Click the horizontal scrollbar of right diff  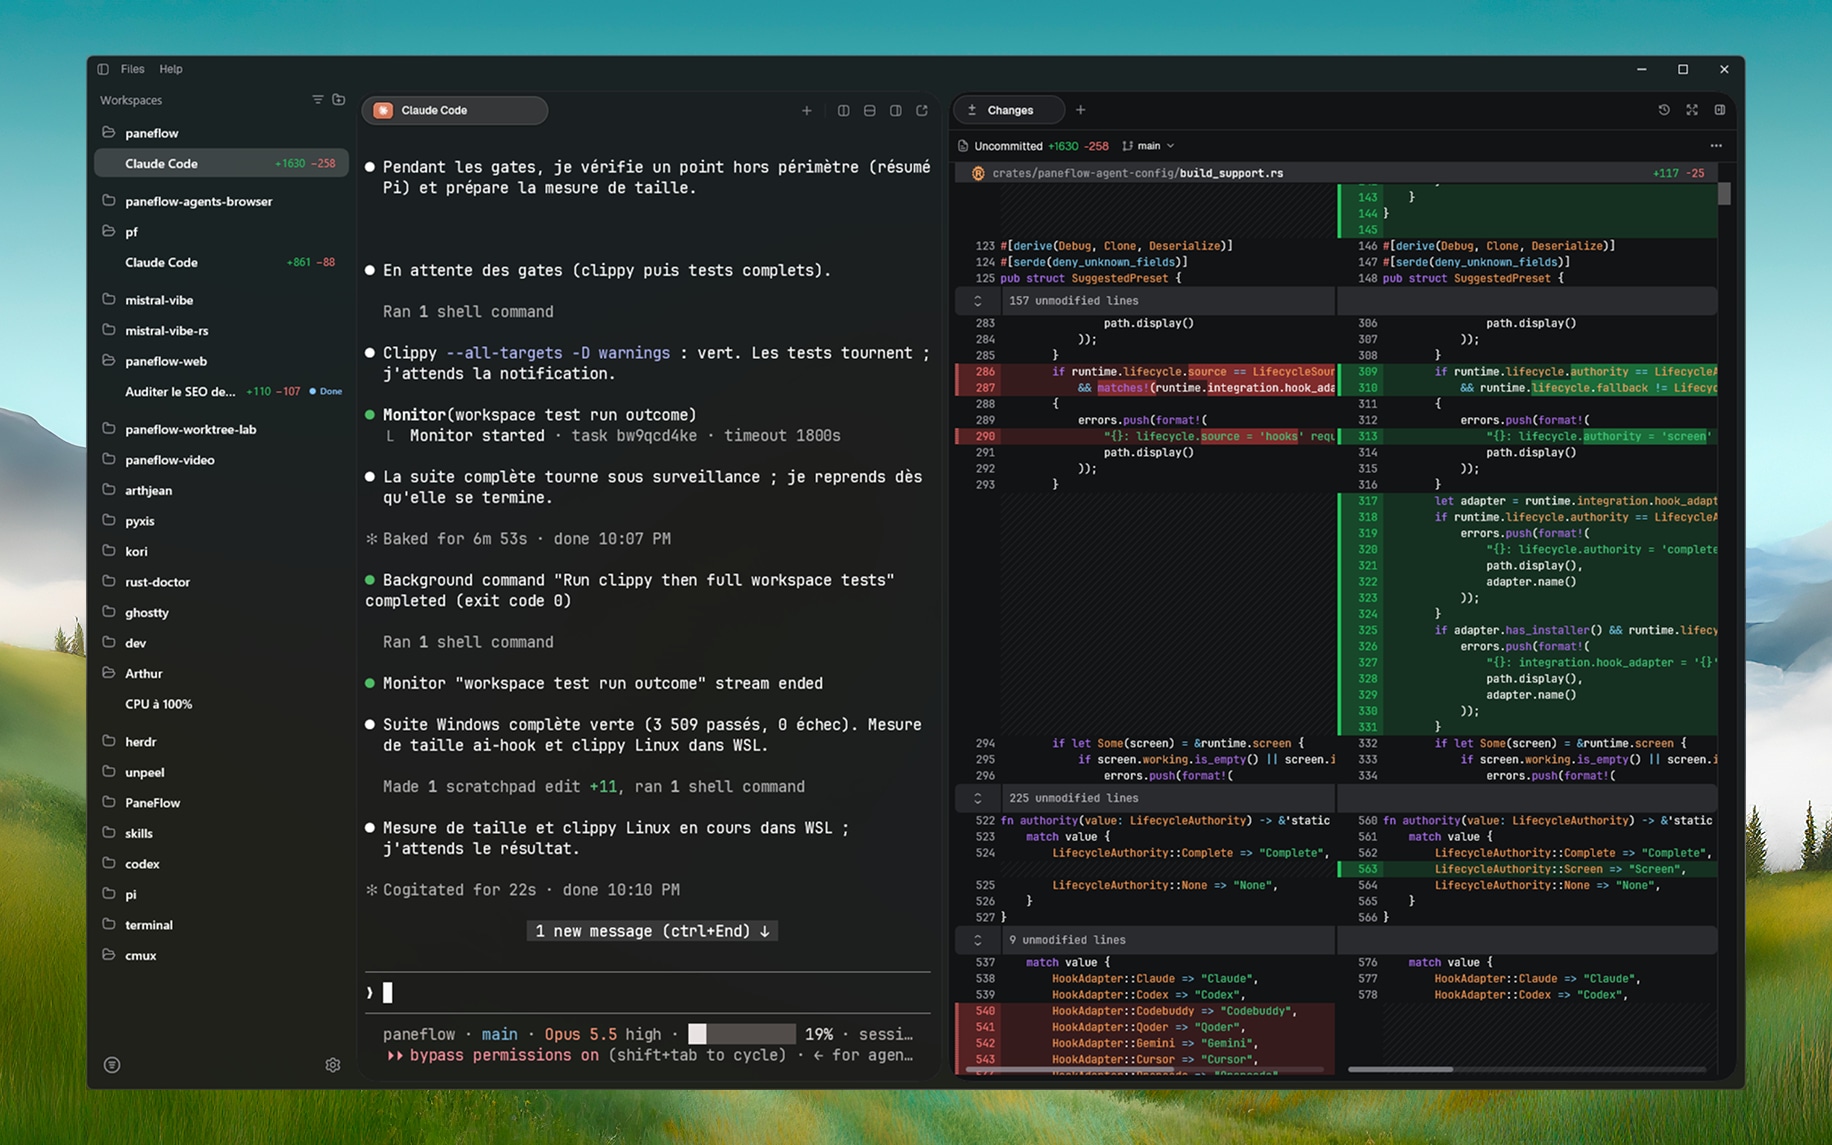(x=1400, y=1069)
